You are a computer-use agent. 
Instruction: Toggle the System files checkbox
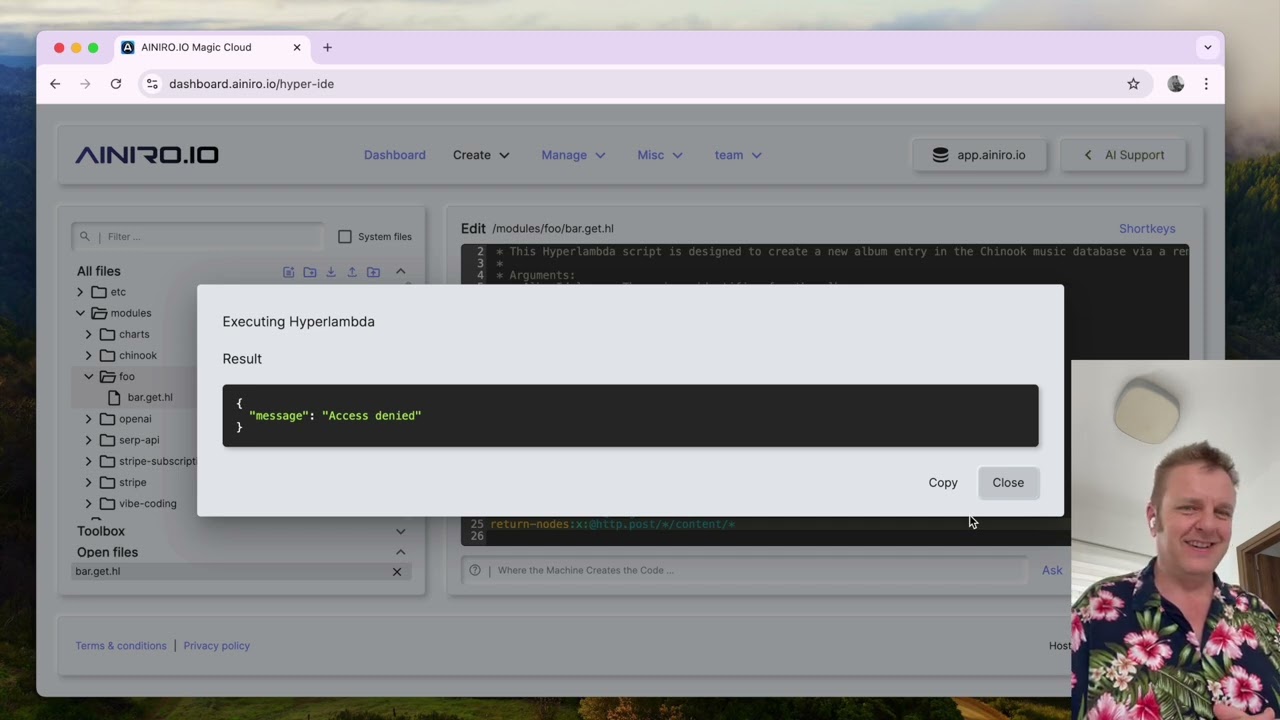[x=345, y=237]
